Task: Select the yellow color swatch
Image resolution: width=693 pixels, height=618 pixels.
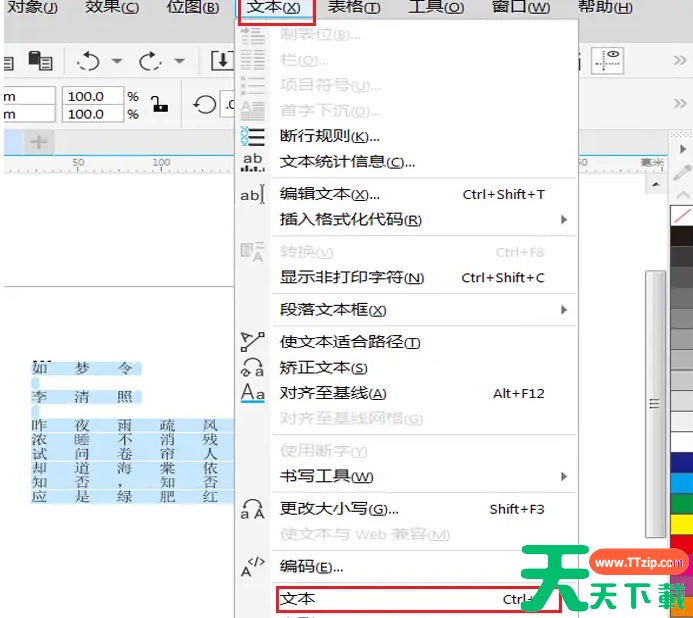Action: point(682,525)
